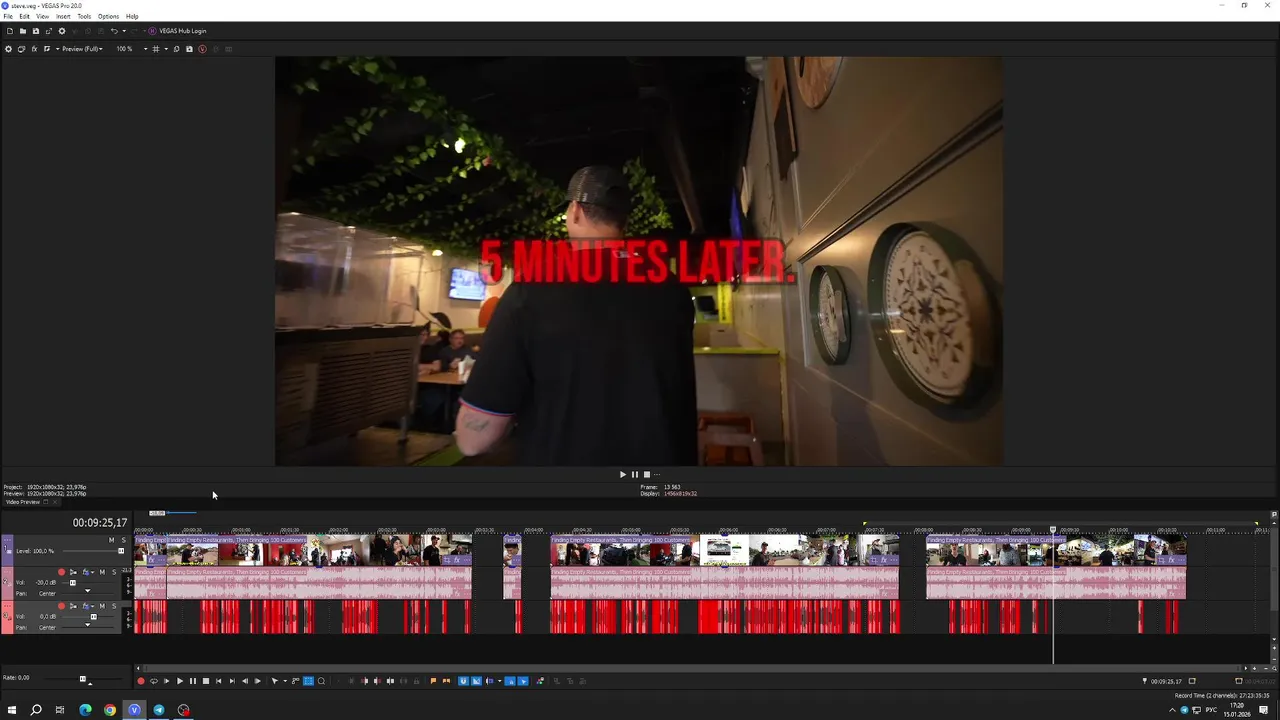Screen dimensions: 1280x720
Task: Click Play From Start in transport bar
Action: 167,681
